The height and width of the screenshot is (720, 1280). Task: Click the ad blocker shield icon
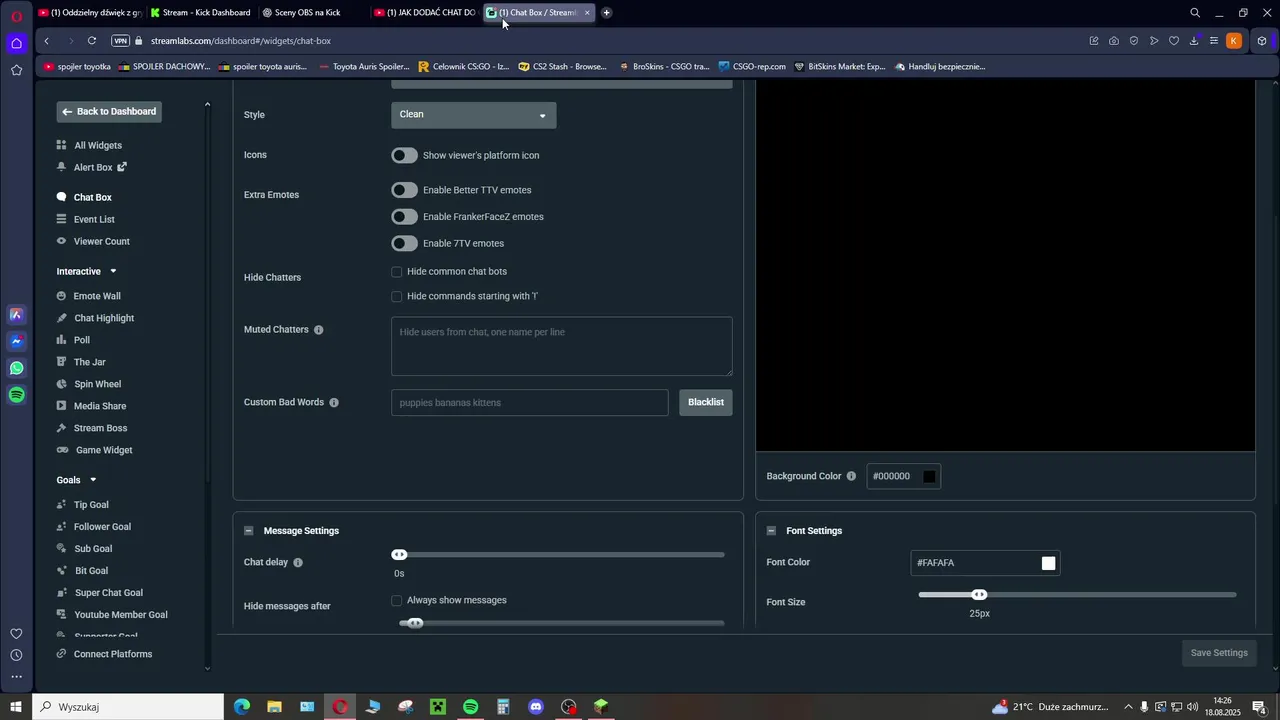(1134, 41)
